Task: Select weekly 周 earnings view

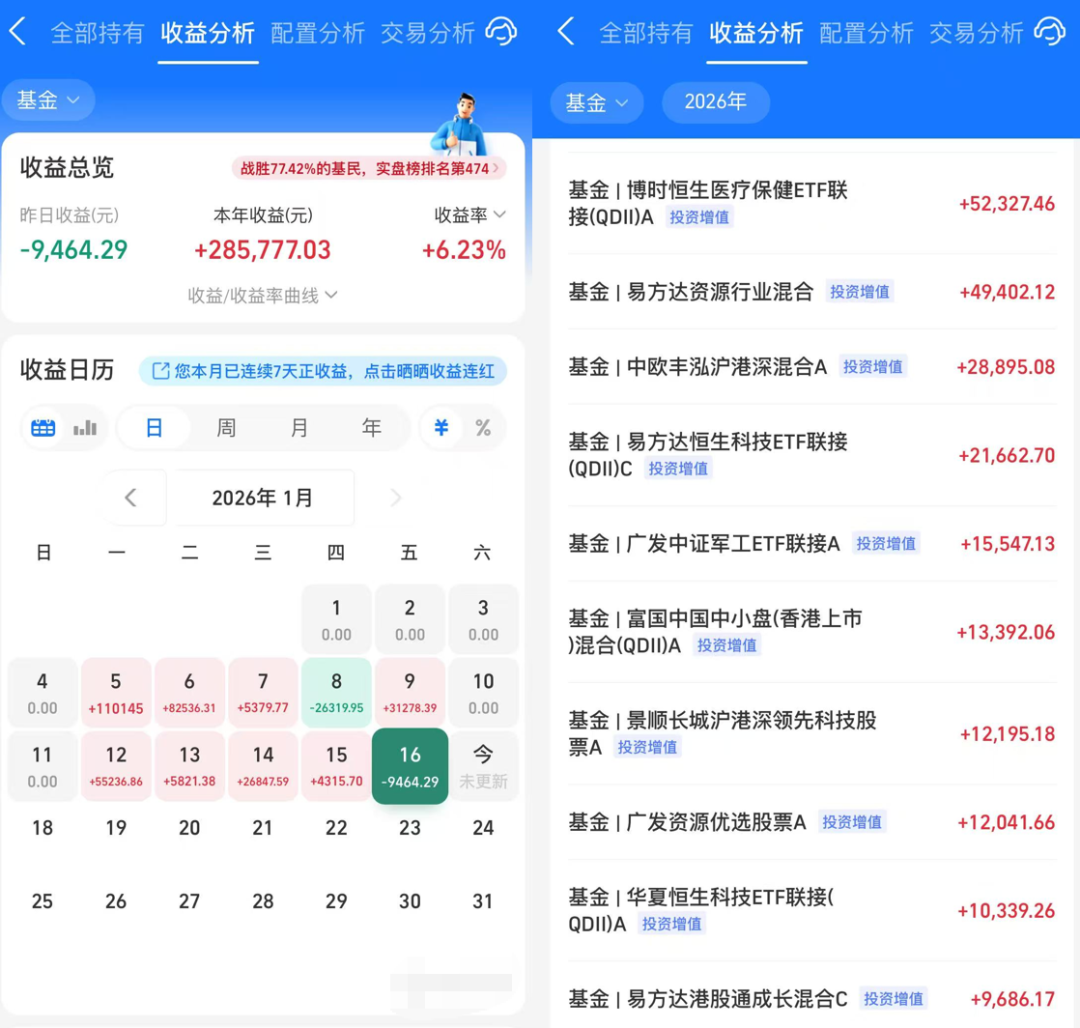Action: tap(226, 428)
